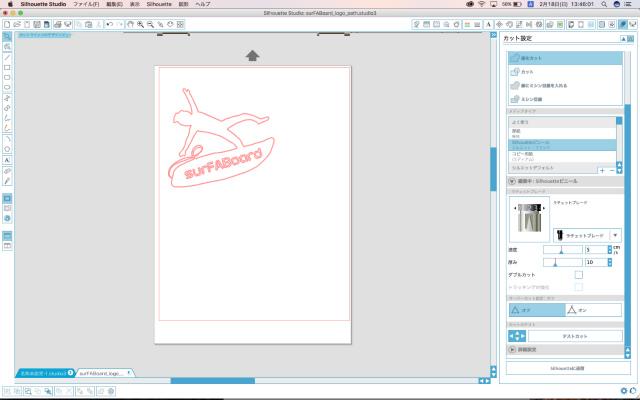Add a media type with the plus button
The width and height of the screenshot is (640, 400).
[602, 171]
